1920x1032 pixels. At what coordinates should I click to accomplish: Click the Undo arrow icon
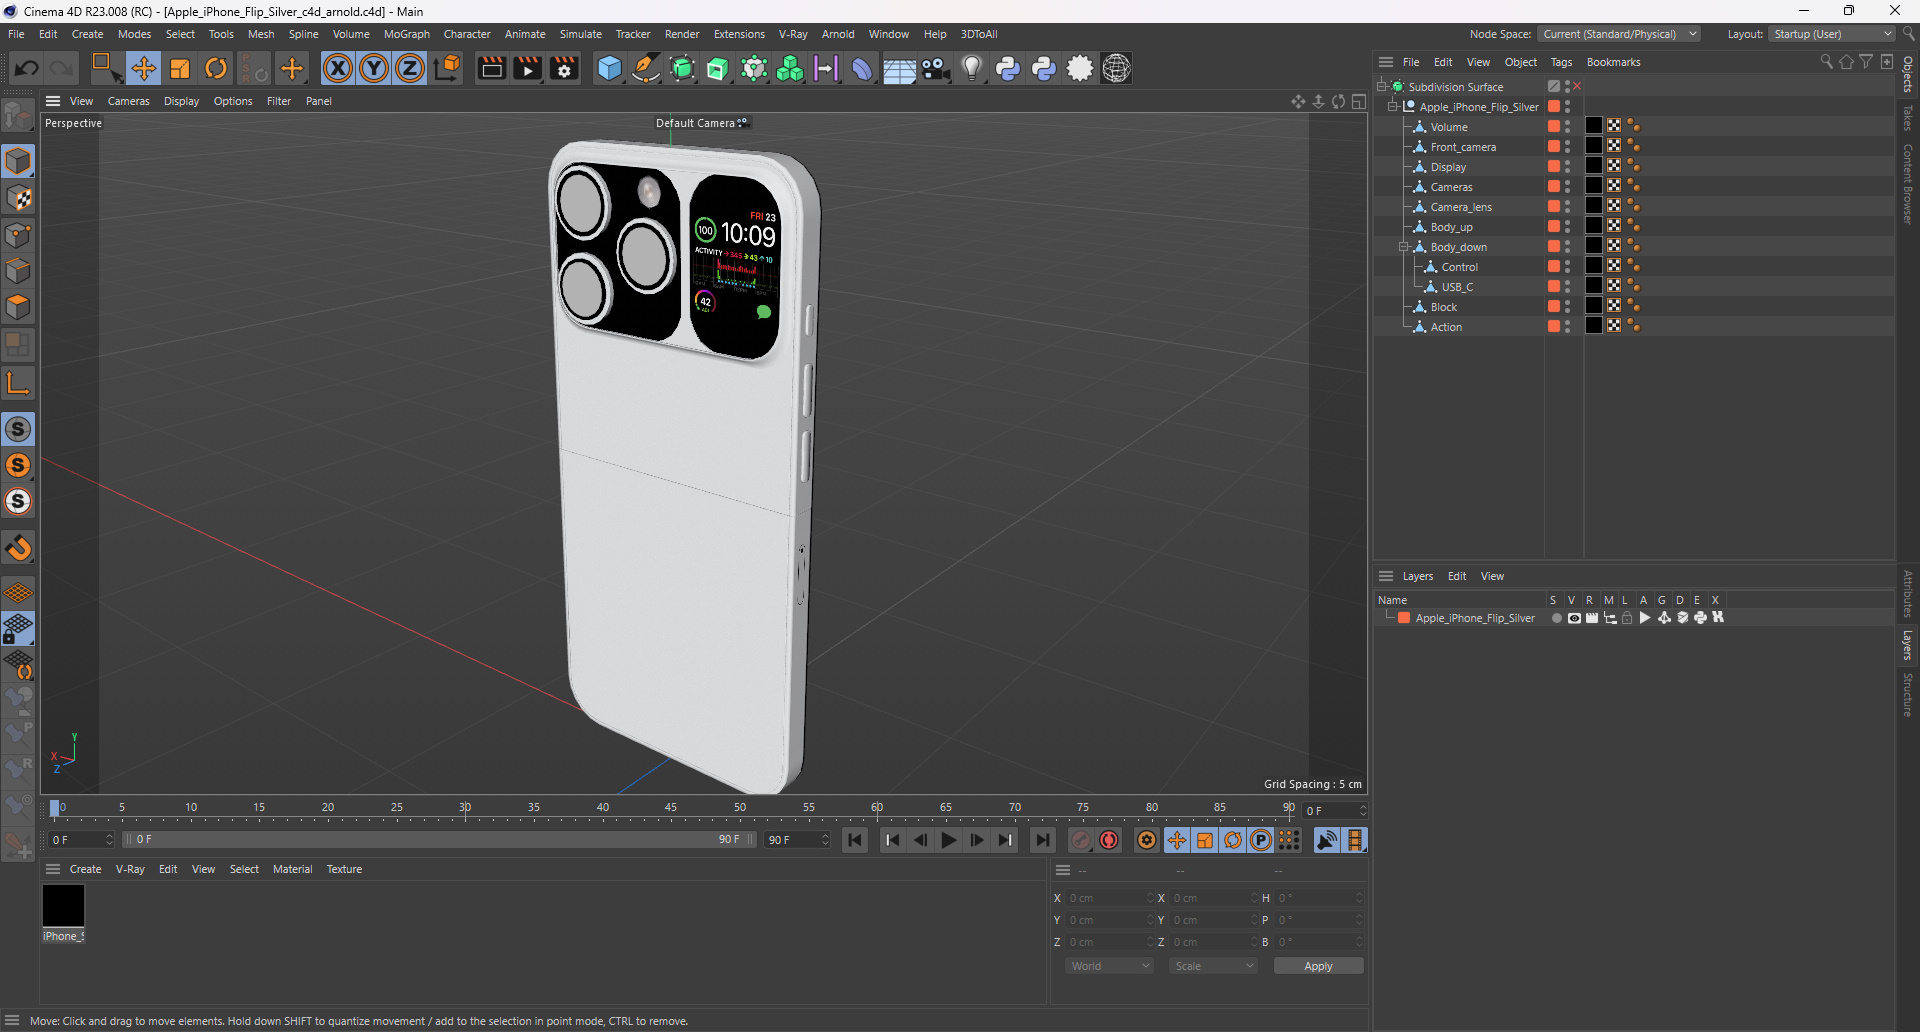[x=27, y=68]
